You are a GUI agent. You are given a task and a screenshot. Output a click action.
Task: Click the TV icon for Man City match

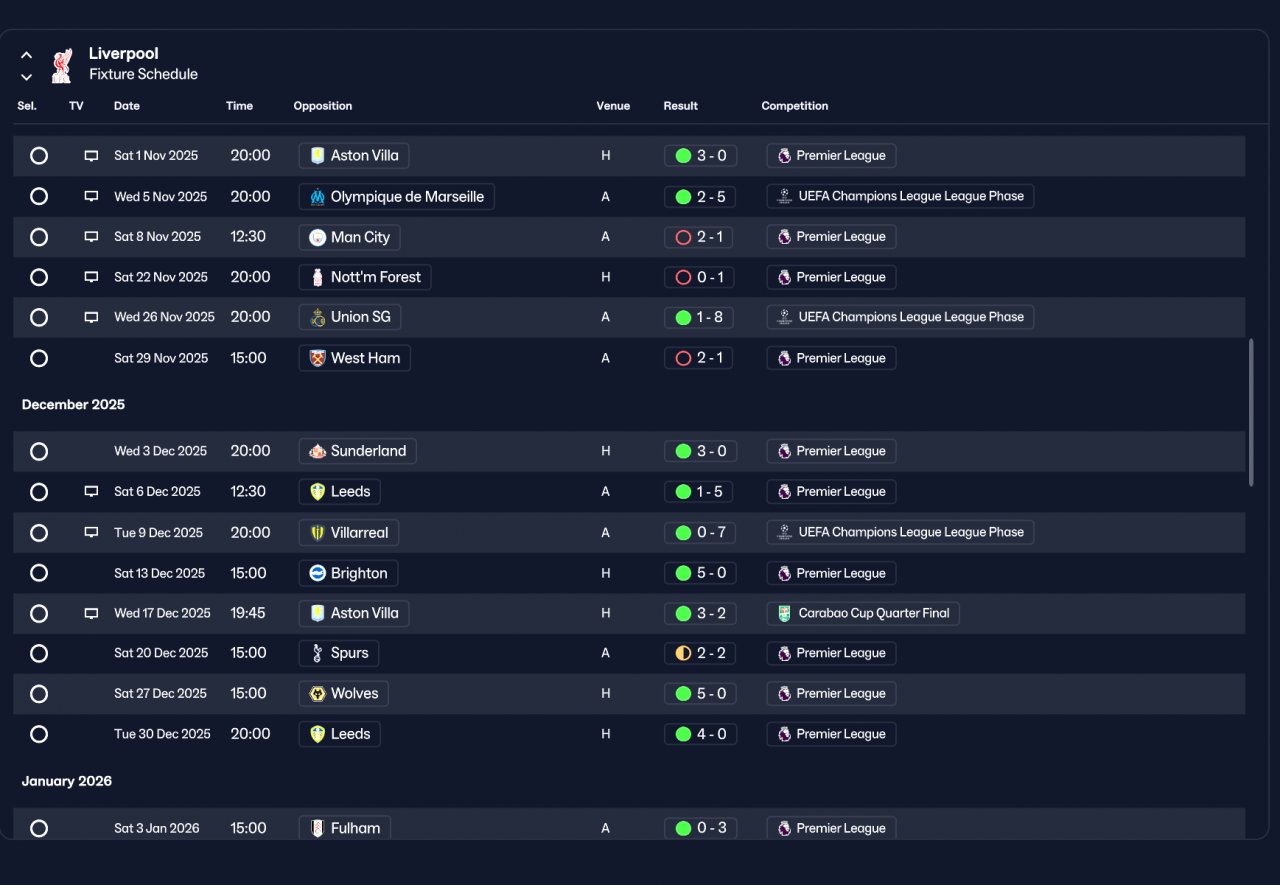point(91,237)
